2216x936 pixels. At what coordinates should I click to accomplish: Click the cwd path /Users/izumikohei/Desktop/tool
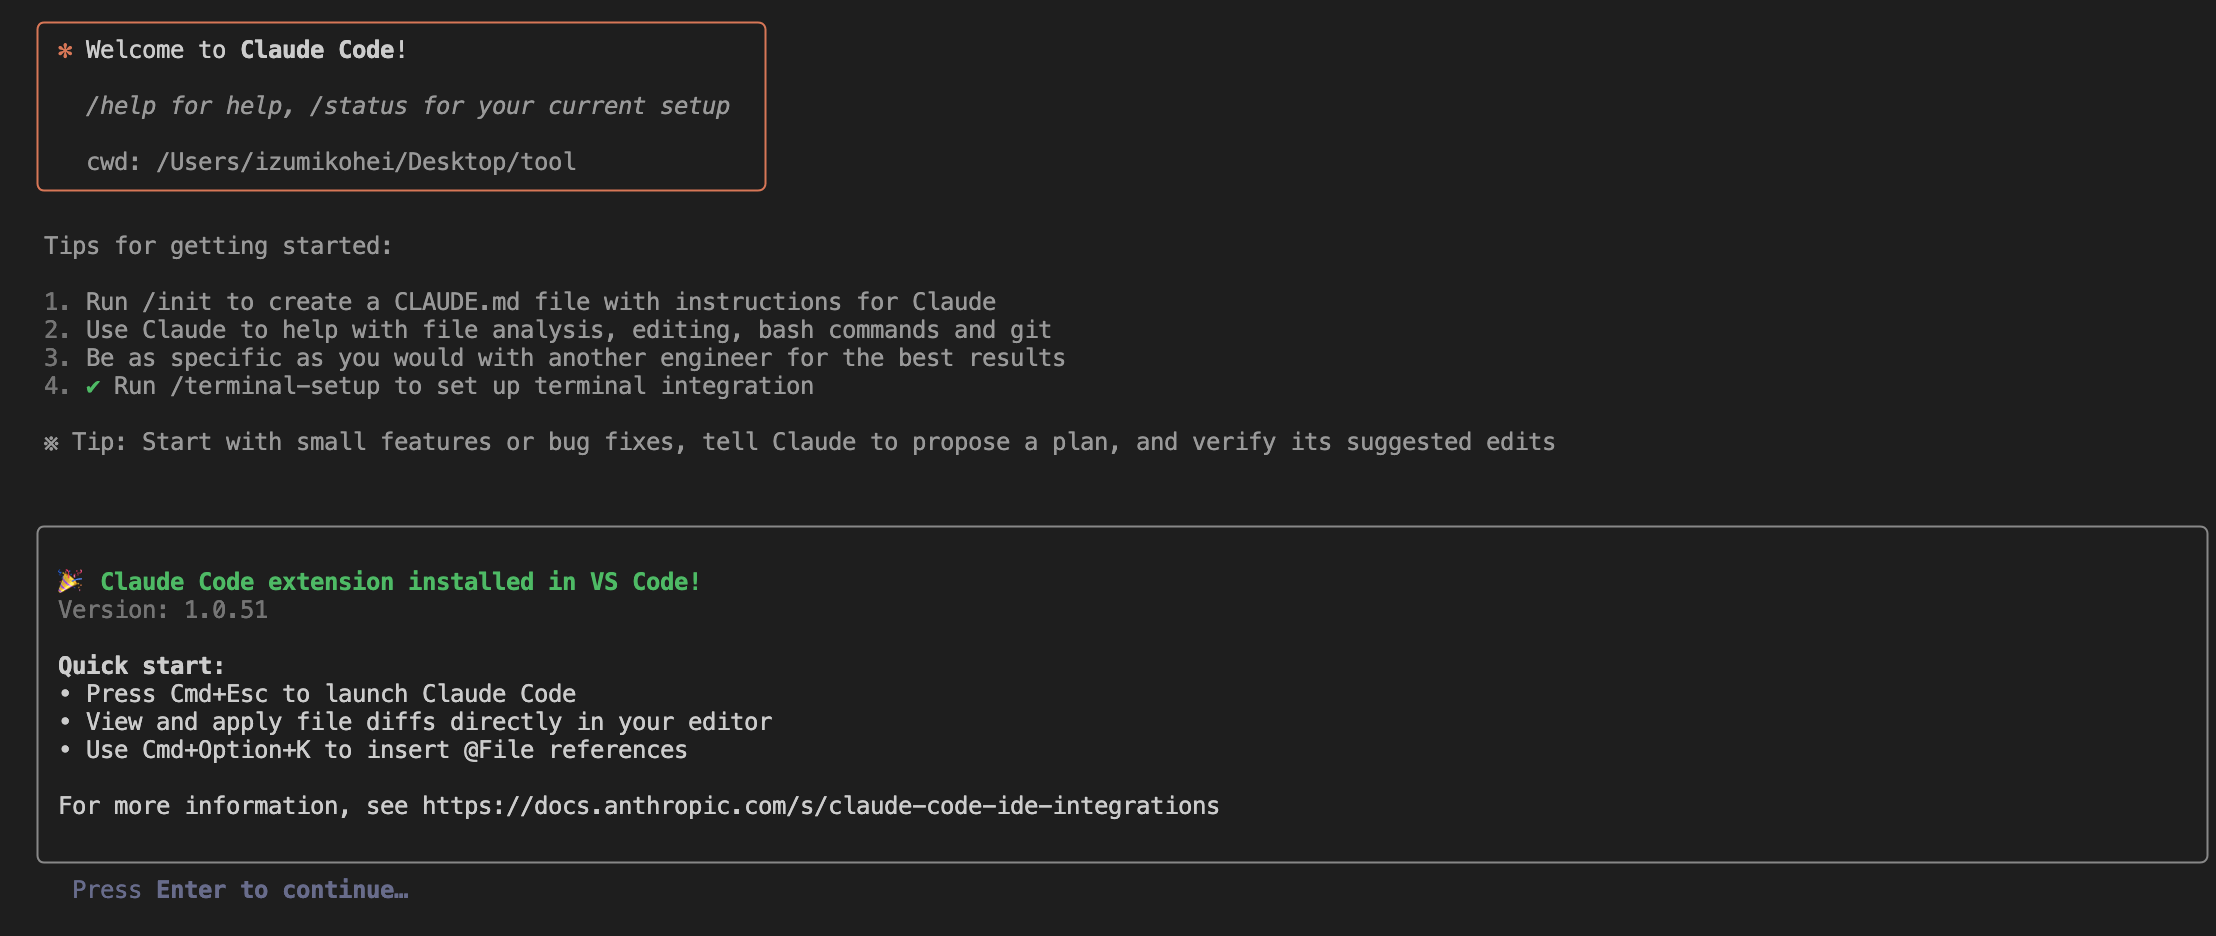tap(366, 162)
